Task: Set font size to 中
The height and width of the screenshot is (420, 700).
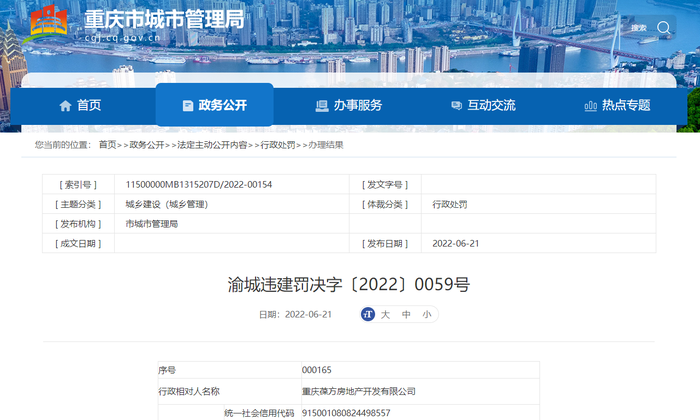Action: [406, 315]
